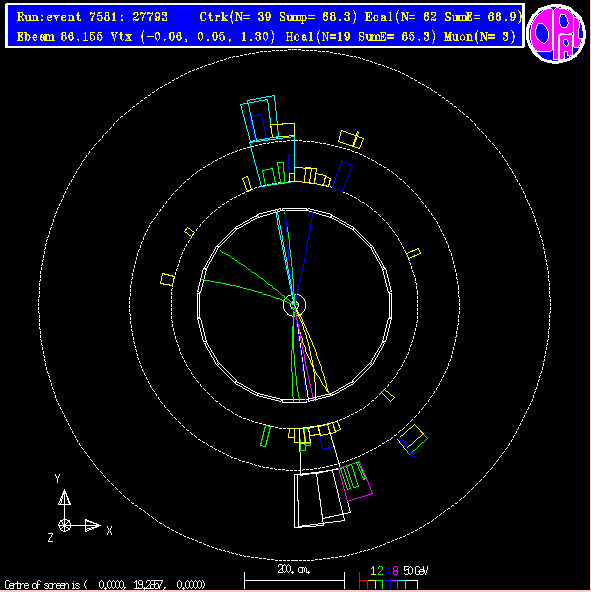Click the magenta '8' energy legend entry
Viewport: 591px width, 592px height.
coord(395,571)
